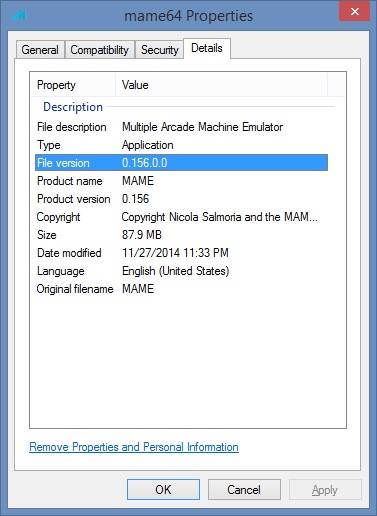Select the Details tab
Viewport: 377px width, 516px height.
[x=207, y=48]
